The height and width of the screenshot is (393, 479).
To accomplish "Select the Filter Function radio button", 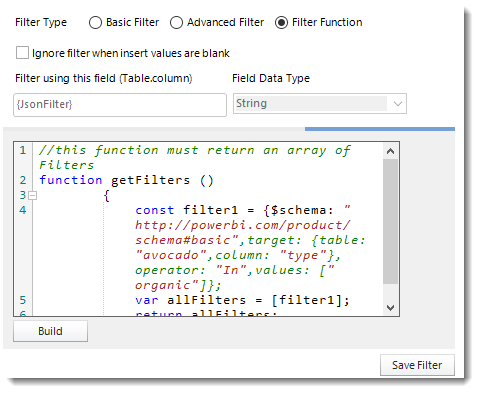I will [281, 23].
